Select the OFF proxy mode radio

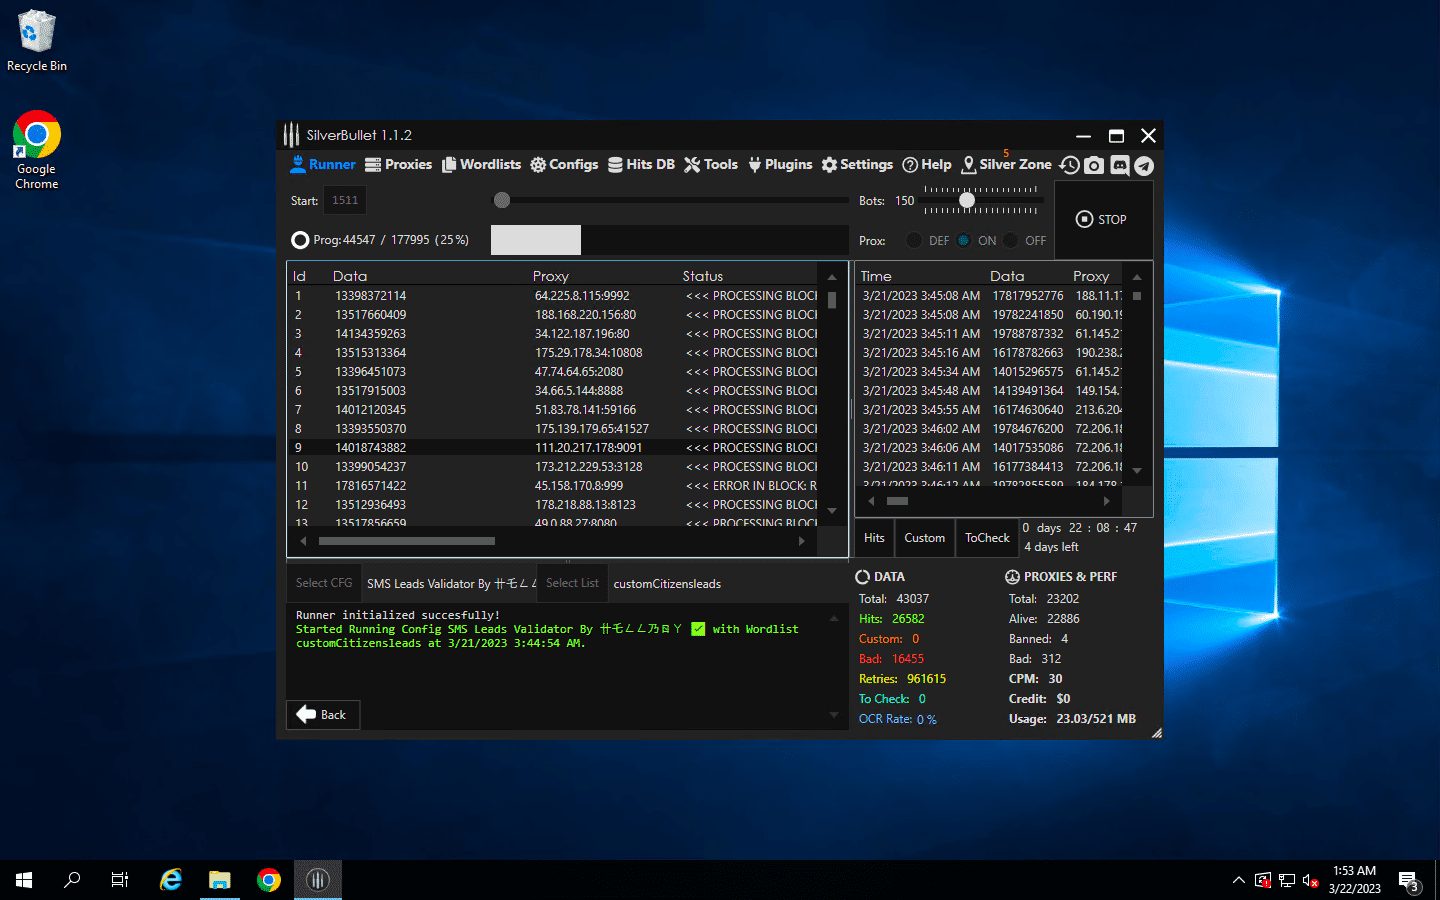[1011, 240]
